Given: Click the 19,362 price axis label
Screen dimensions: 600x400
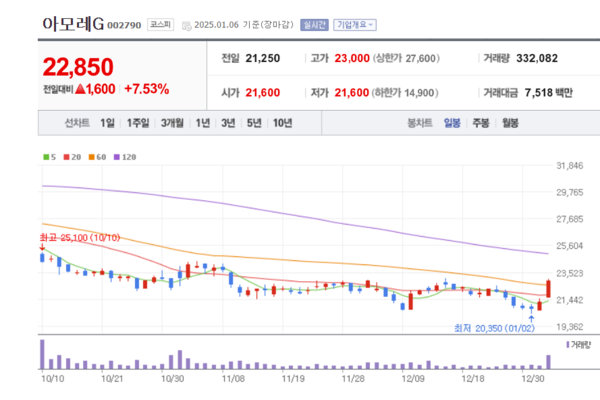Looking at the screenshot, I should (570, 327).
